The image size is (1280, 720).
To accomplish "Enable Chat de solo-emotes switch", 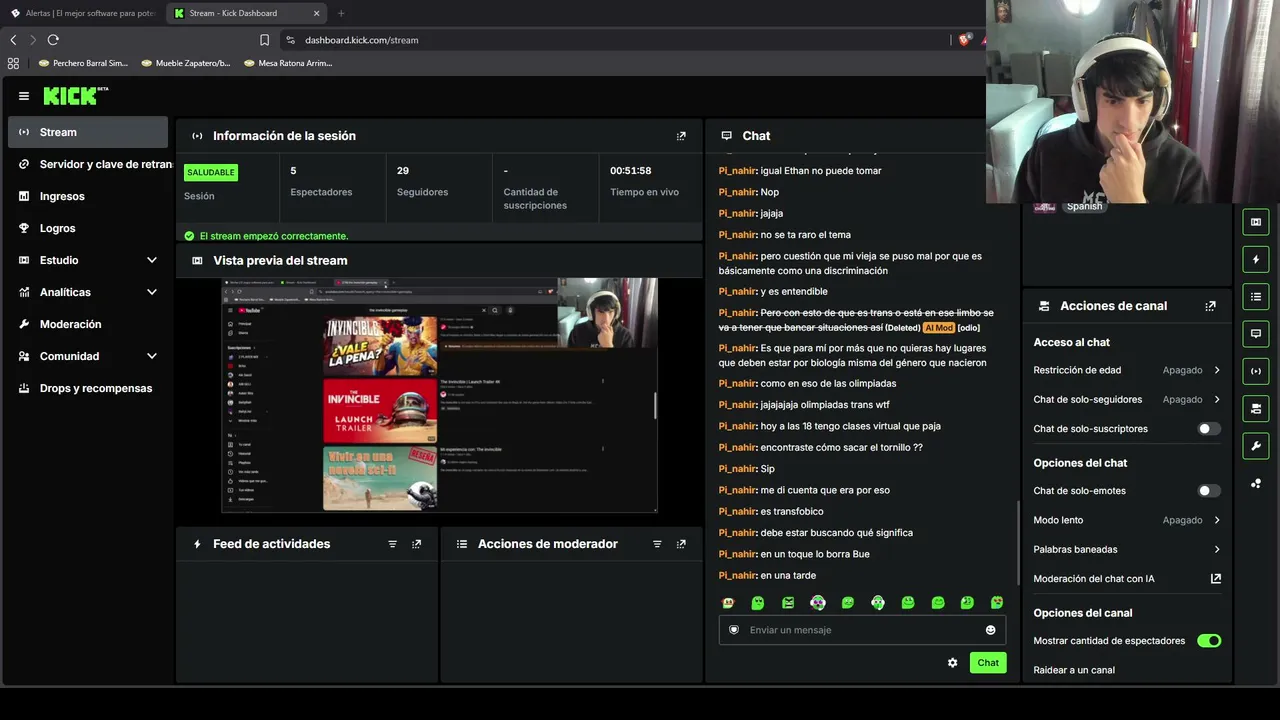I will pos(1209,491).
